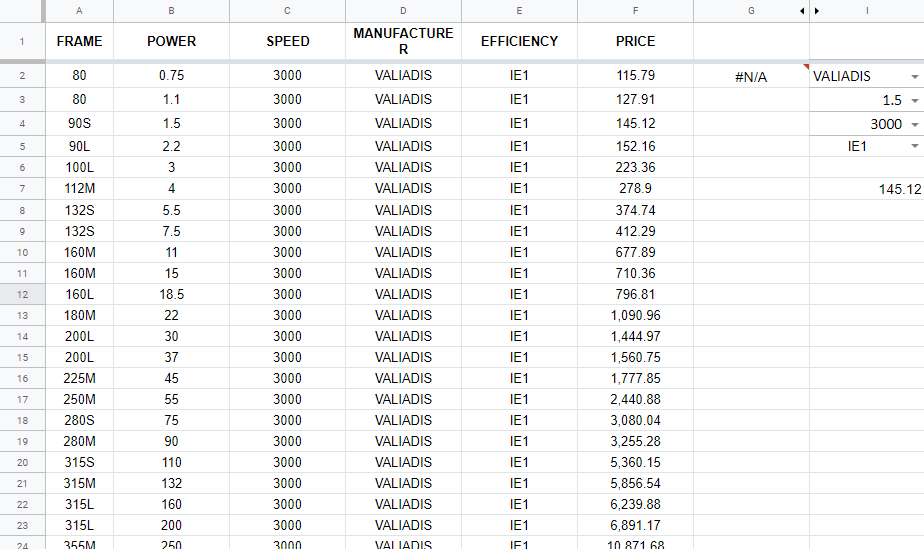Select power cell 110
Screen dimensions: 924x549
pyautogui.click(x=171, y=462)
